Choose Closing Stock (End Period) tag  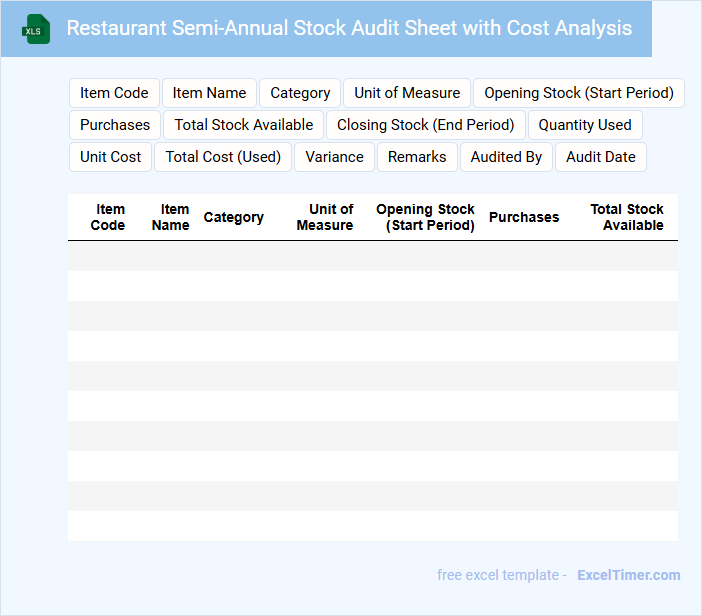425,125
